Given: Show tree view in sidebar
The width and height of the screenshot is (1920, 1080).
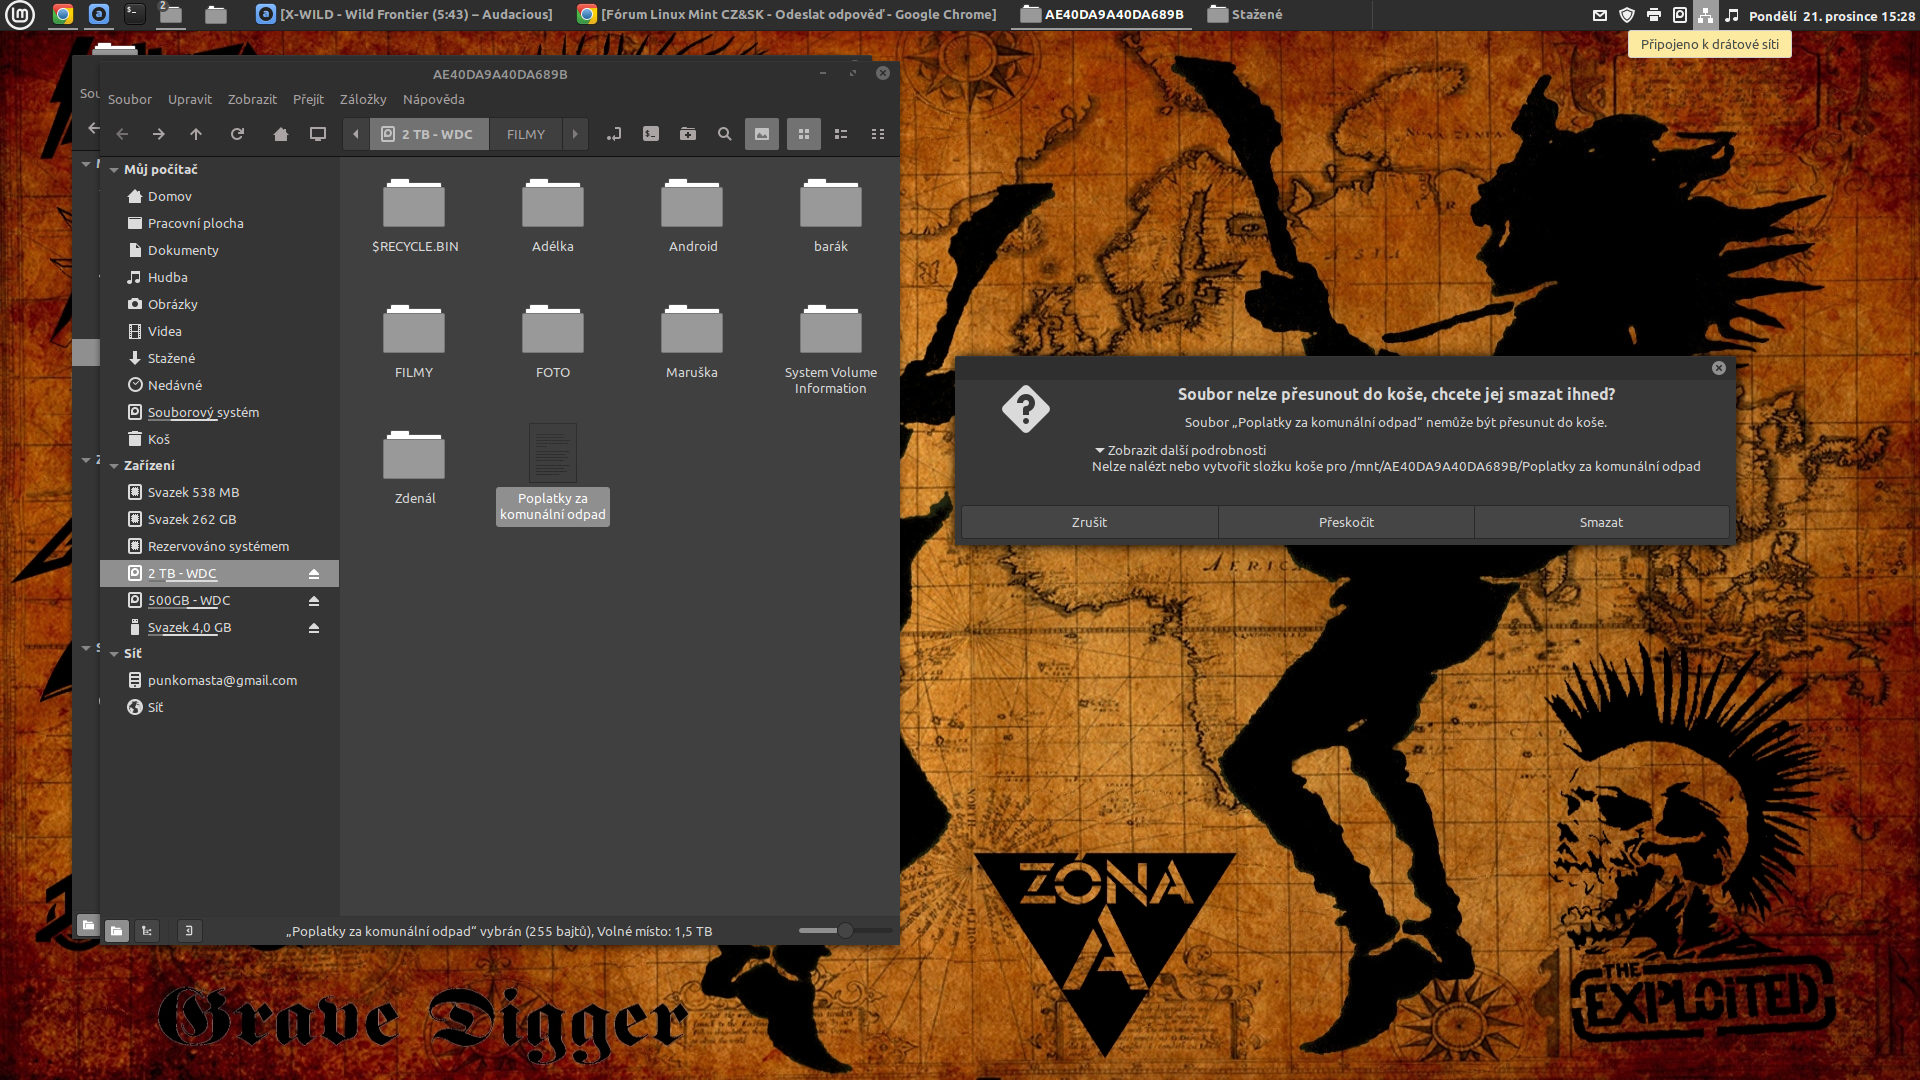Looking at the screenshot, I should pyautogui.click(x=147, y=931).
